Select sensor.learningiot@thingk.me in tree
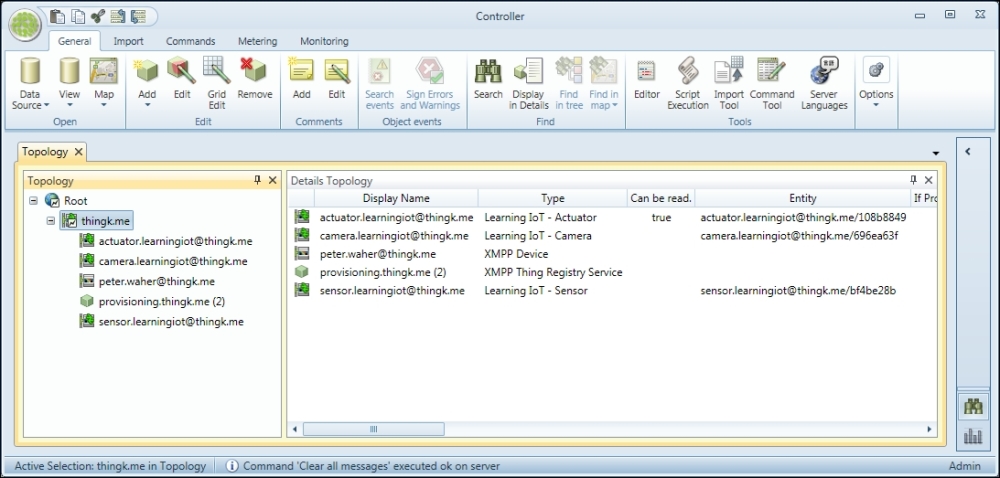This screenshot has width=1000, height=478. (x=171, y=322)
